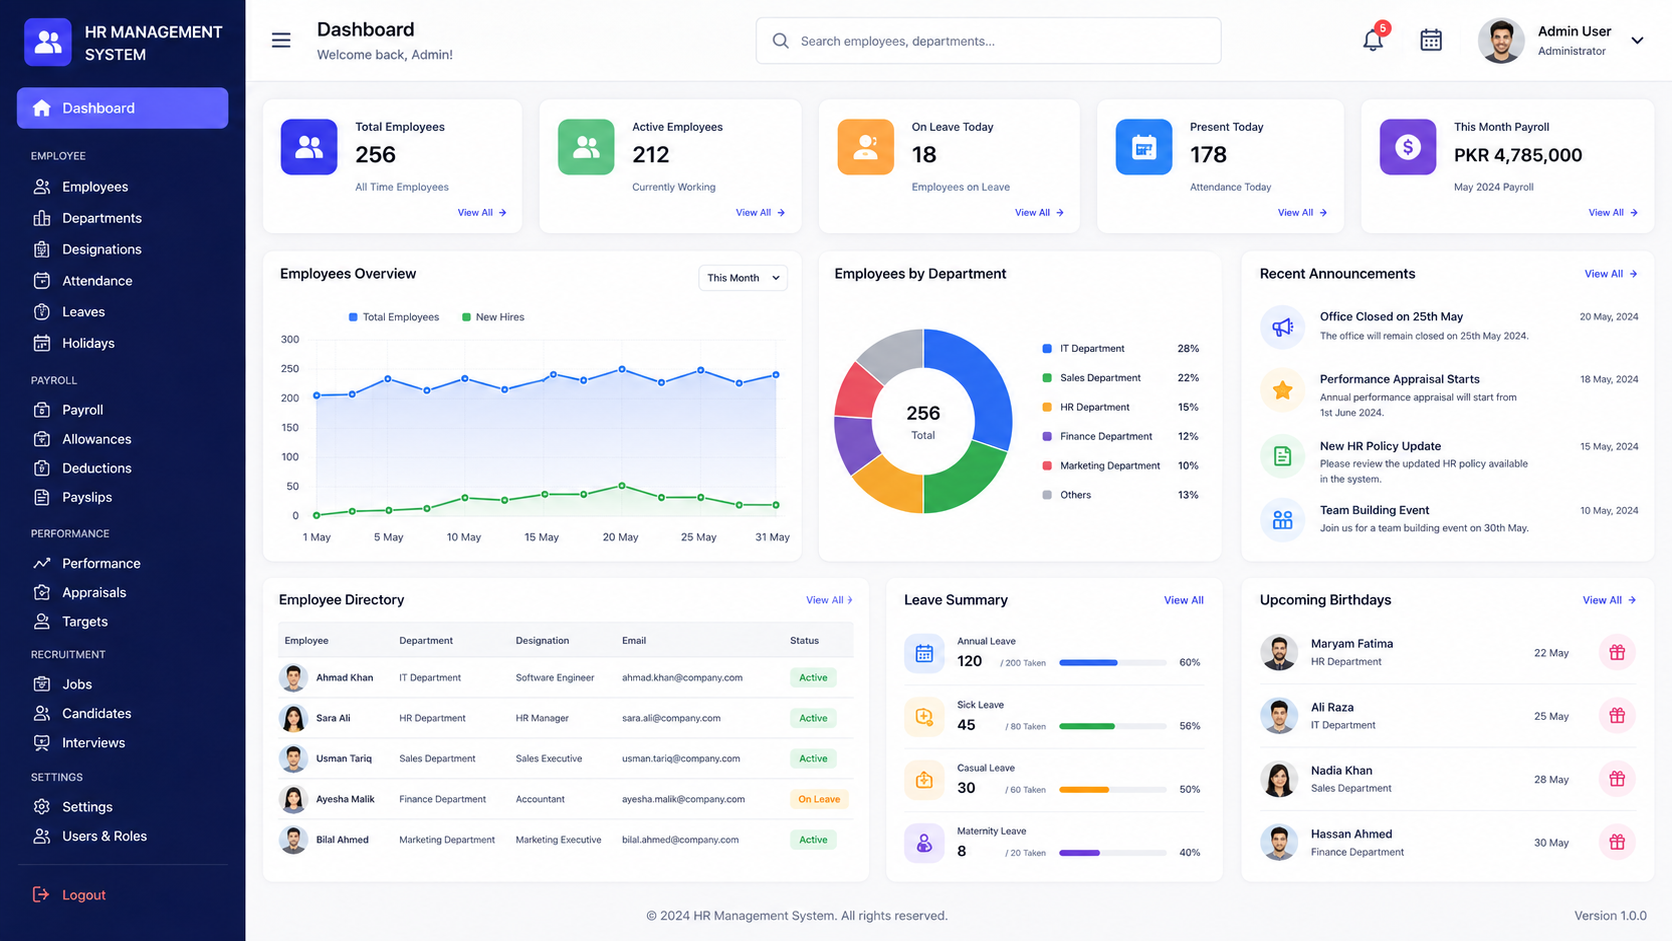Click gift icon for Maryam Fatima's birthday

pyautogui.click(x=1617, y=653)
